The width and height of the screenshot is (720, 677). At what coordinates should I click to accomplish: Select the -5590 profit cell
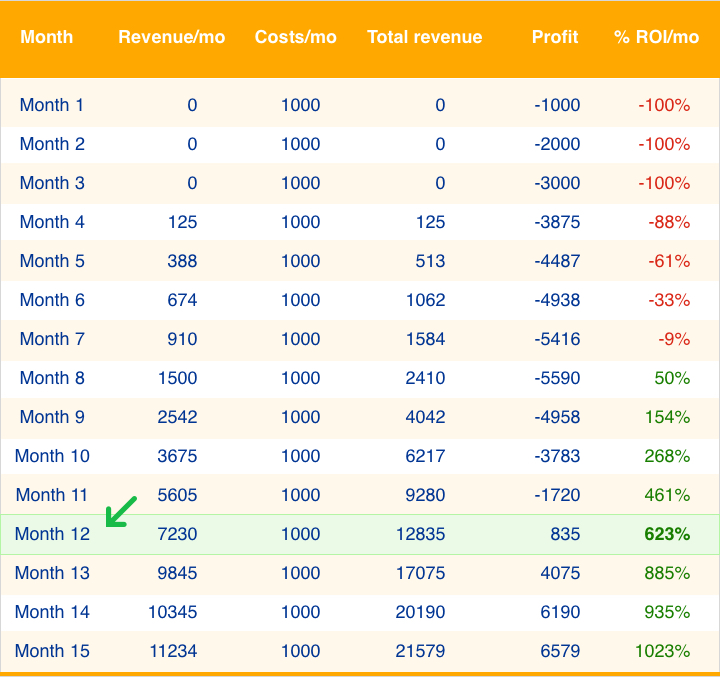(557, 378)
